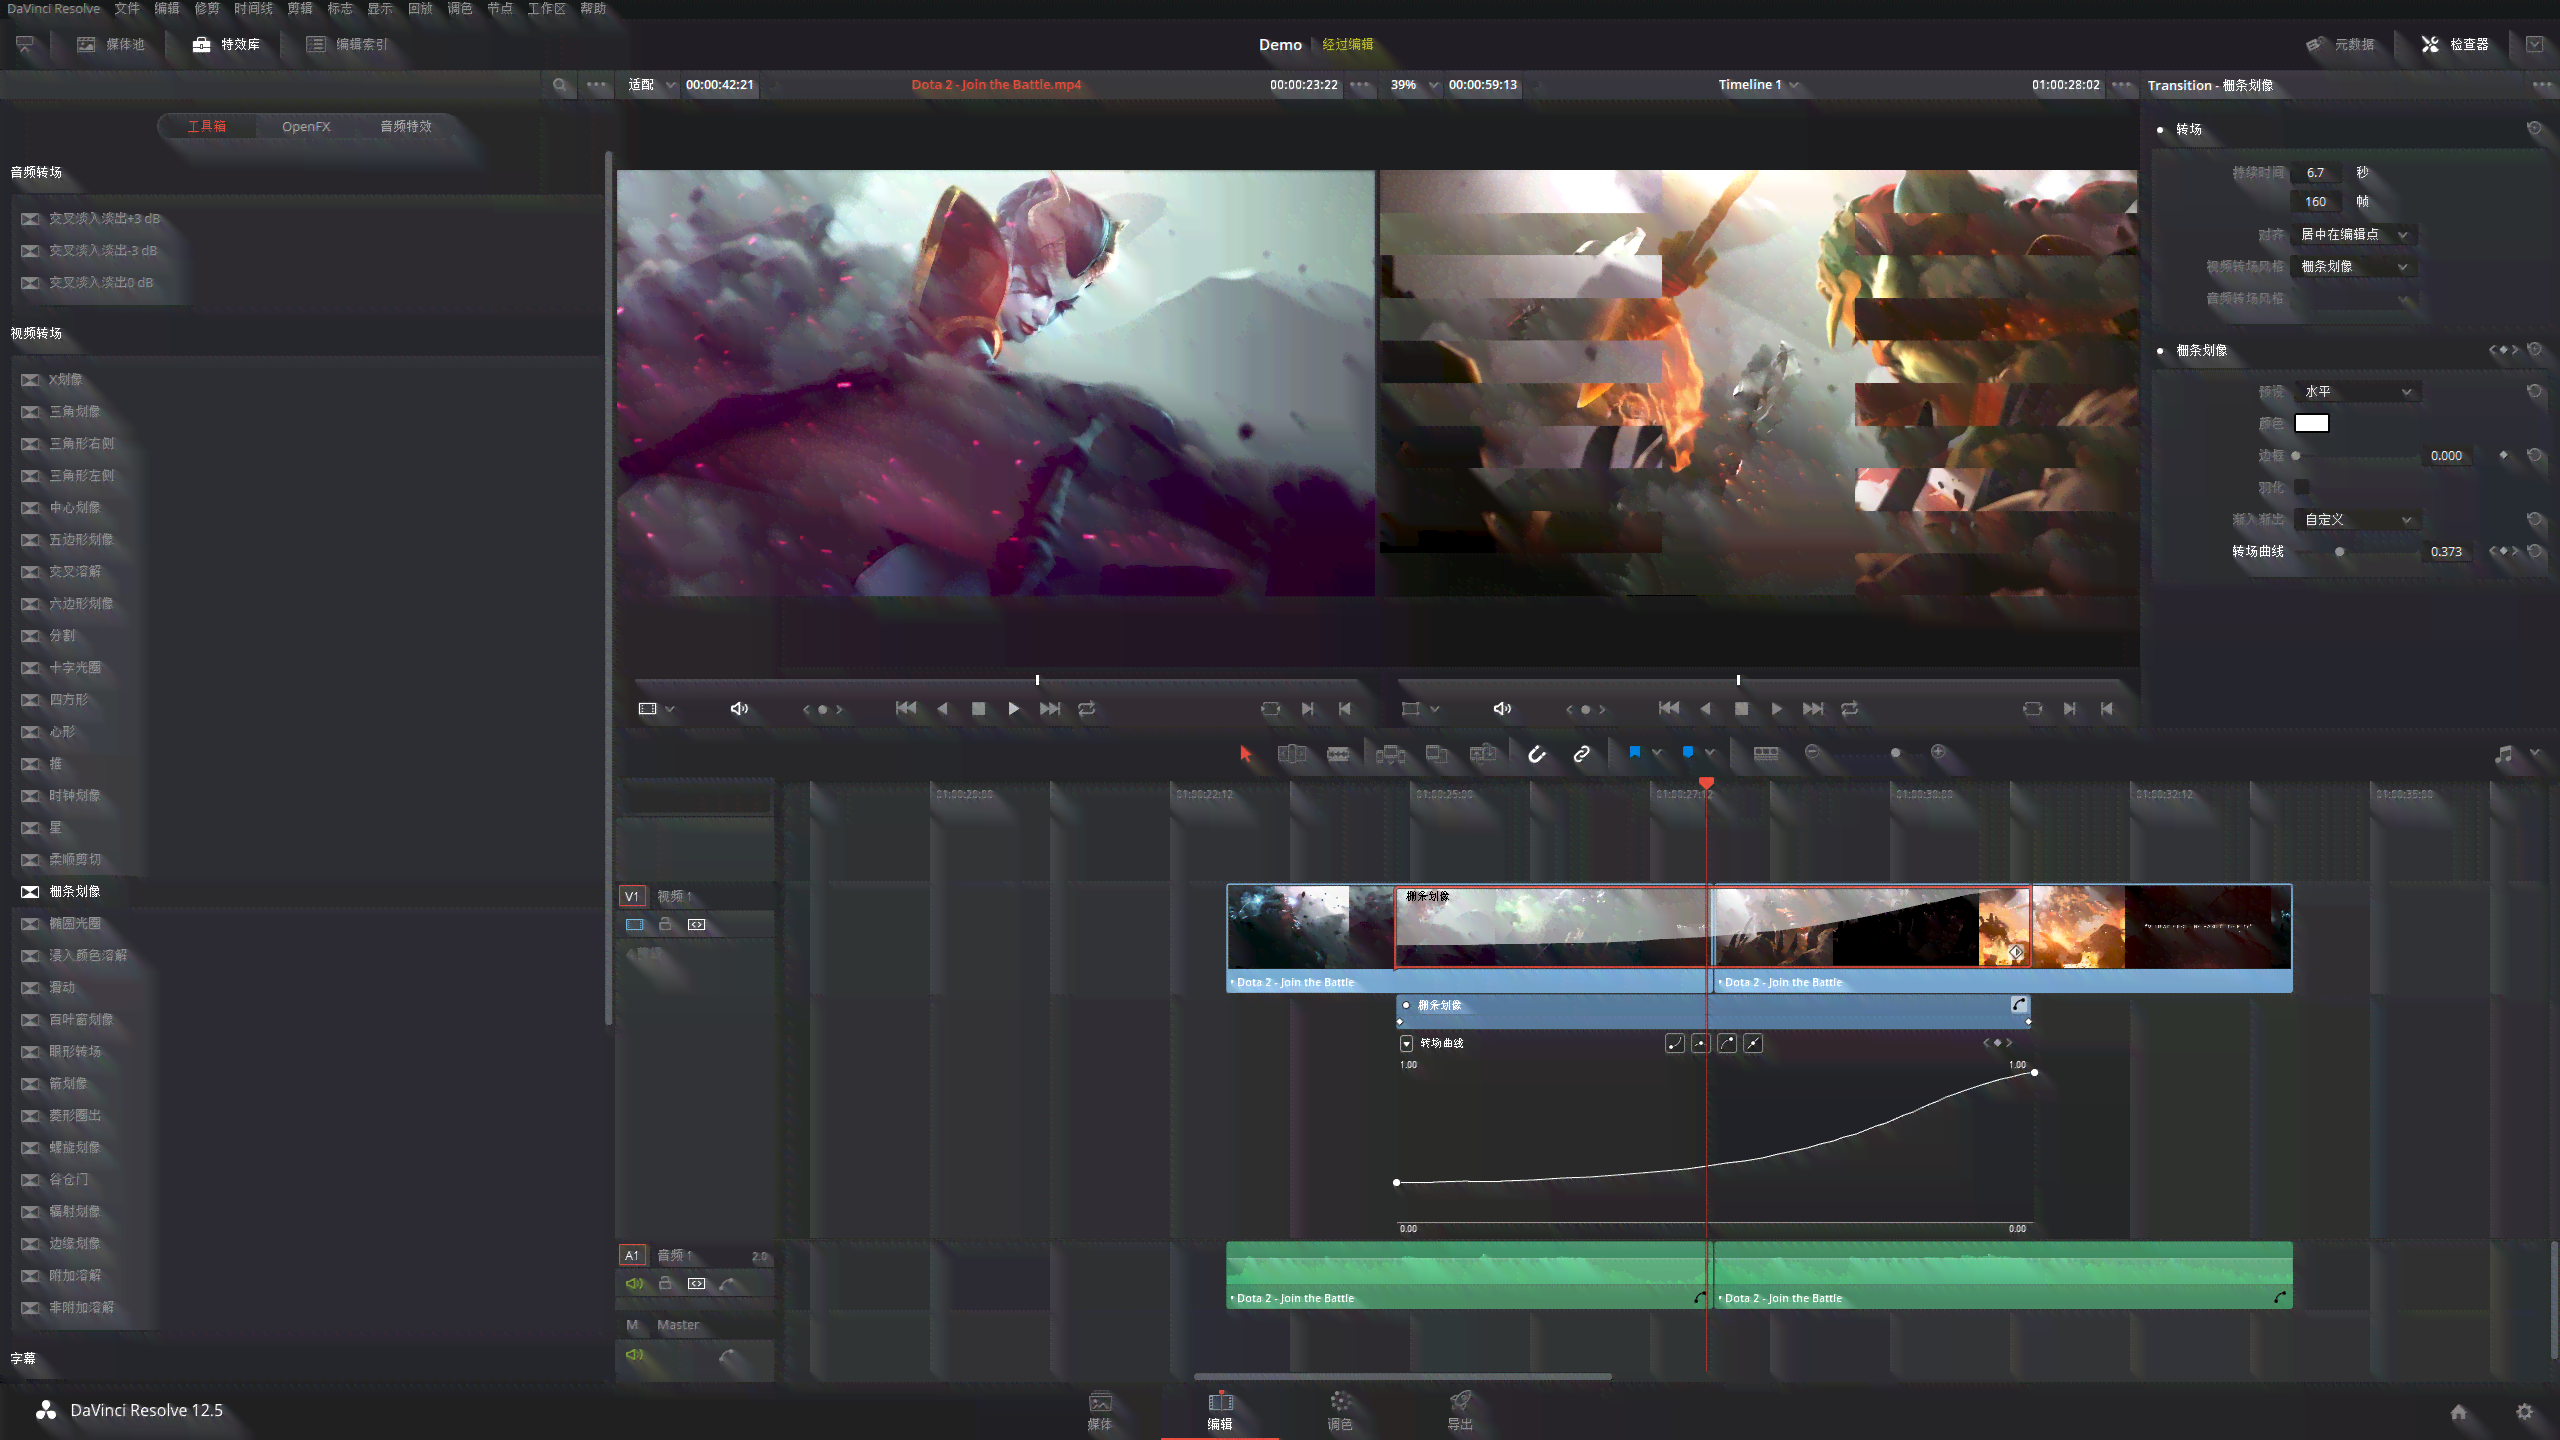Screen dimensions: 2560x1440
Task: Open the 工作区 menu
Action: tap(547, 8)
